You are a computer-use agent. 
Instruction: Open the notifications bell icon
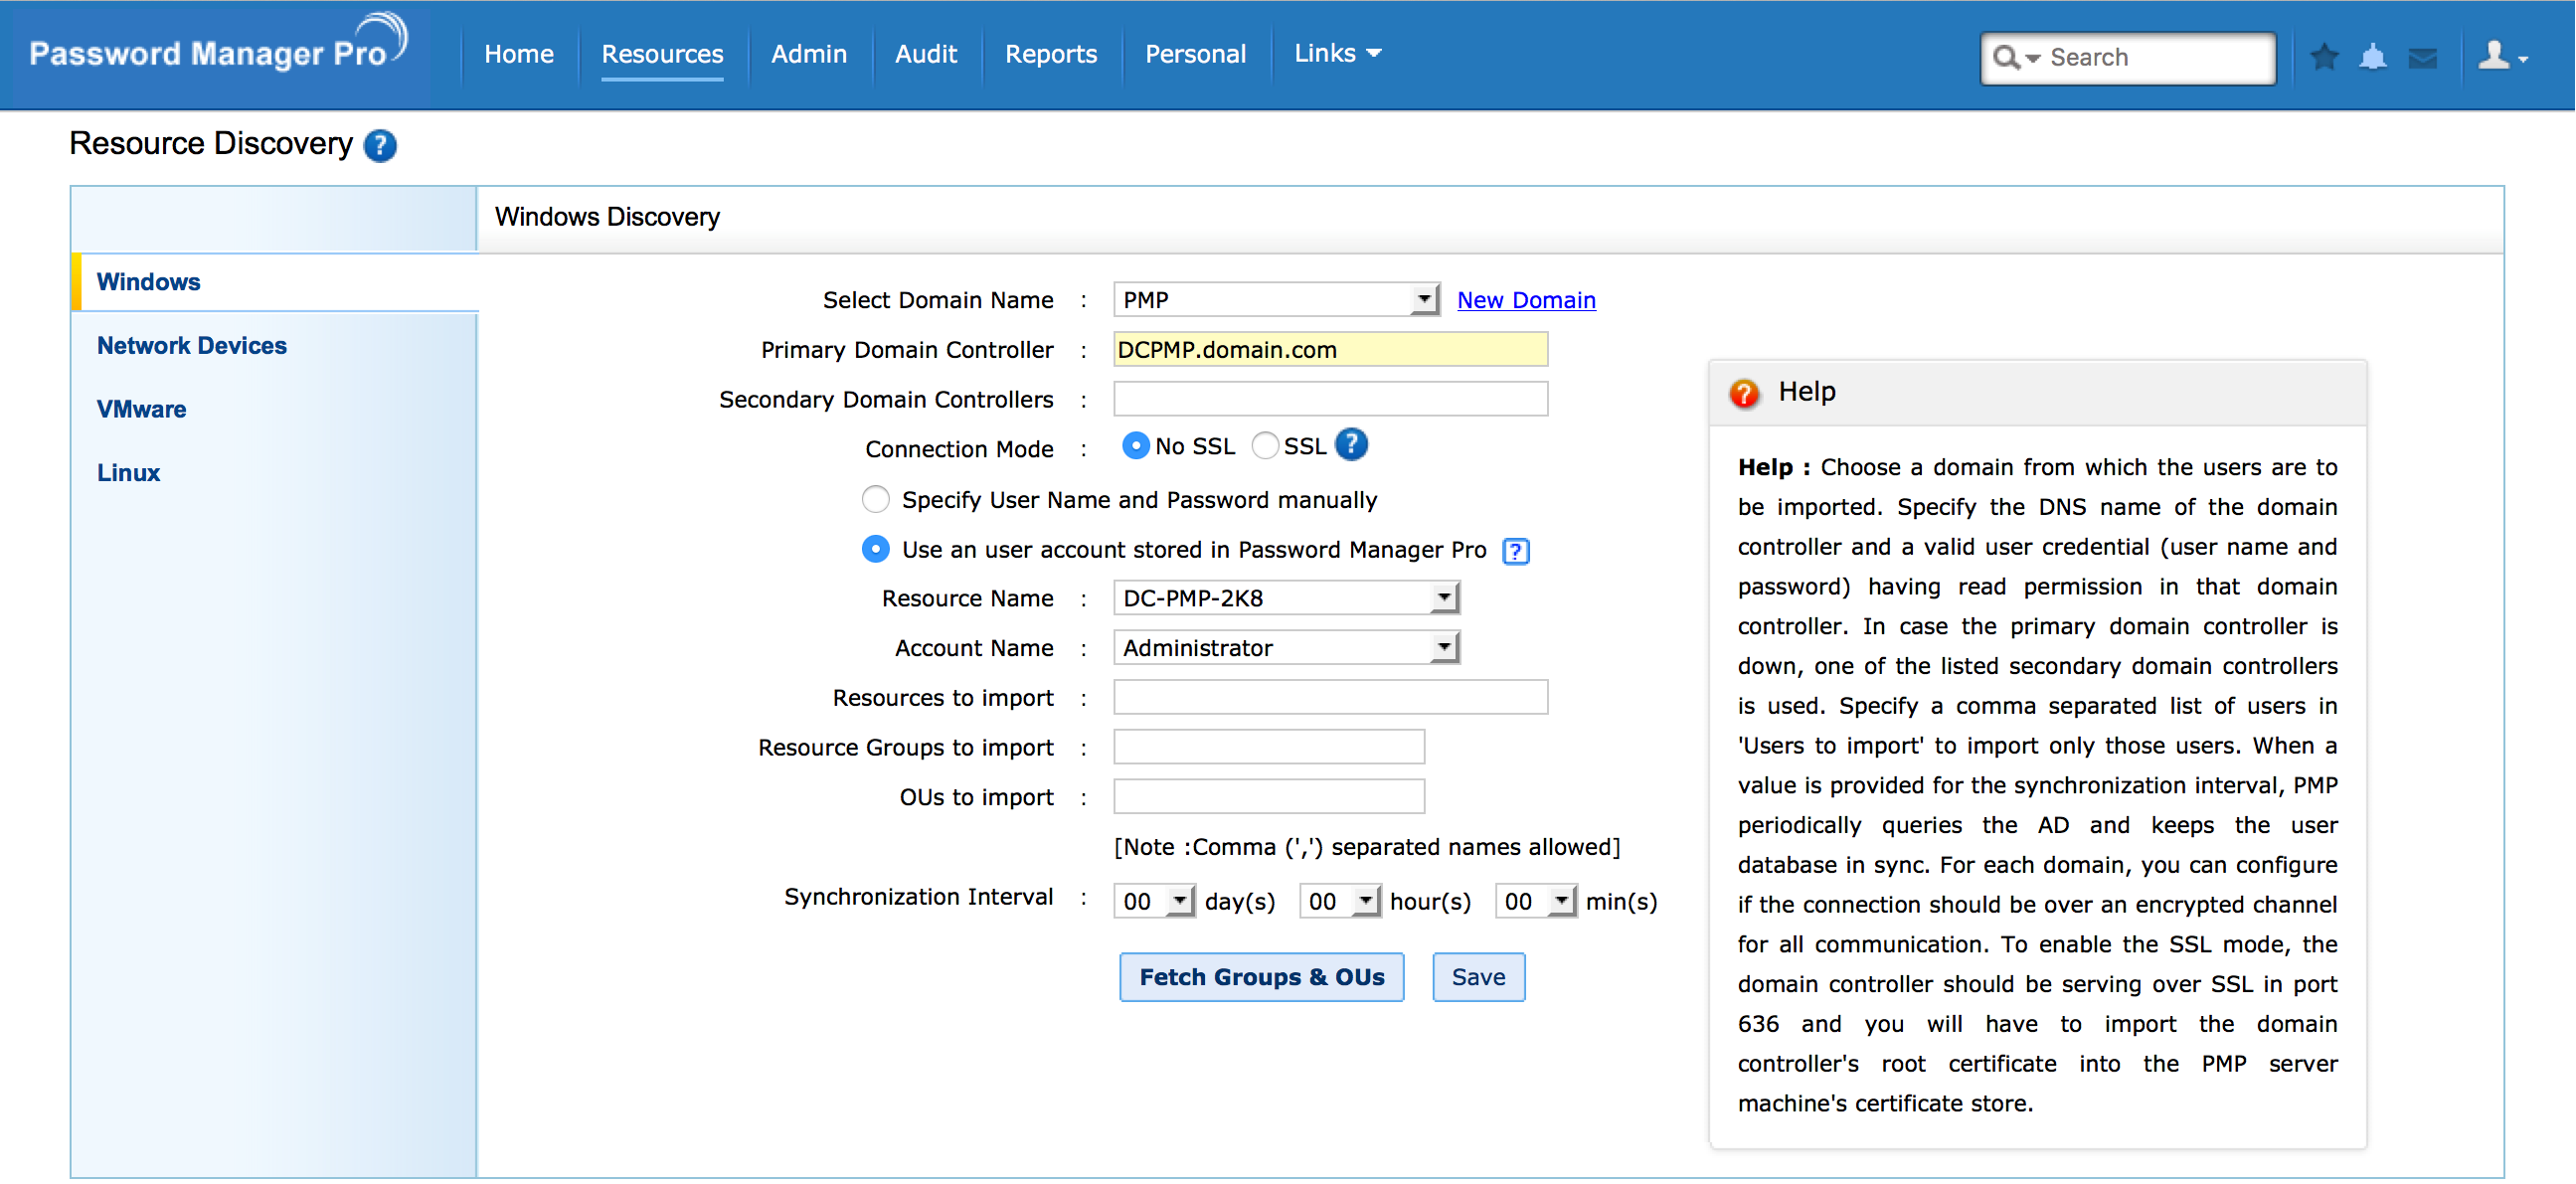pos(2372,57)
